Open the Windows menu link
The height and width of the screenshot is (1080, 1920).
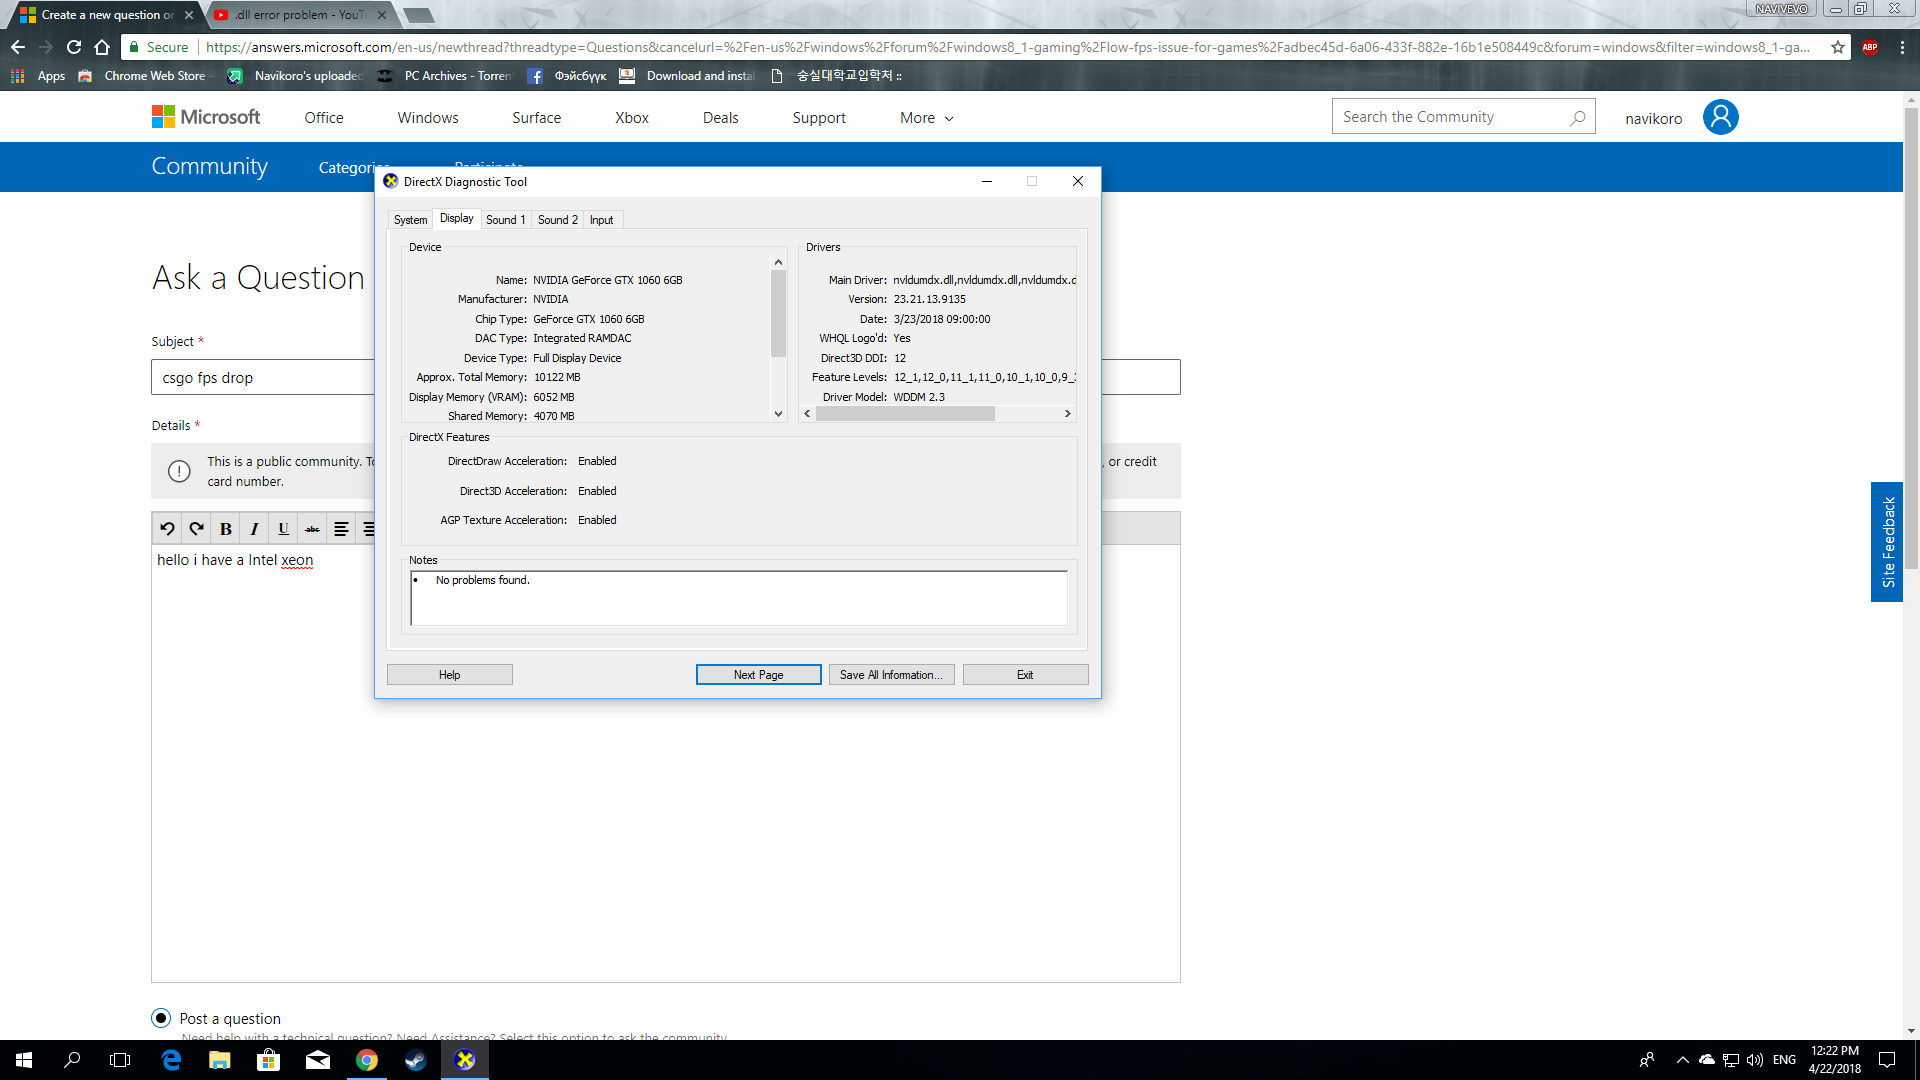coord(428,118)
